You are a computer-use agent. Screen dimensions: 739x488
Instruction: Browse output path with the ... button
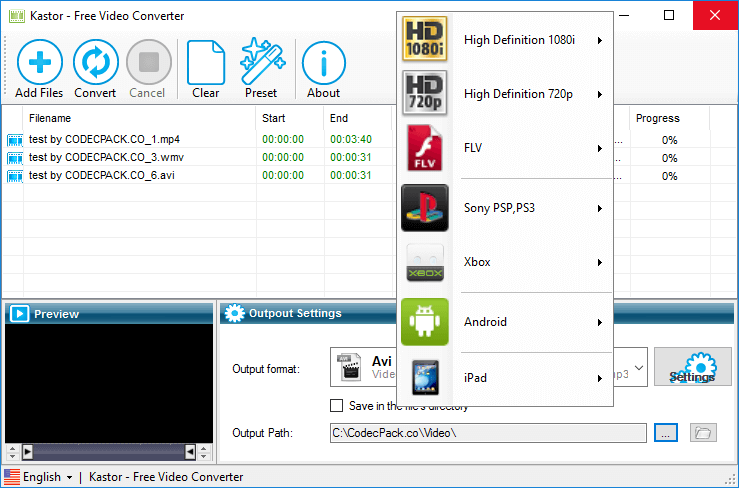coord(665,432)
